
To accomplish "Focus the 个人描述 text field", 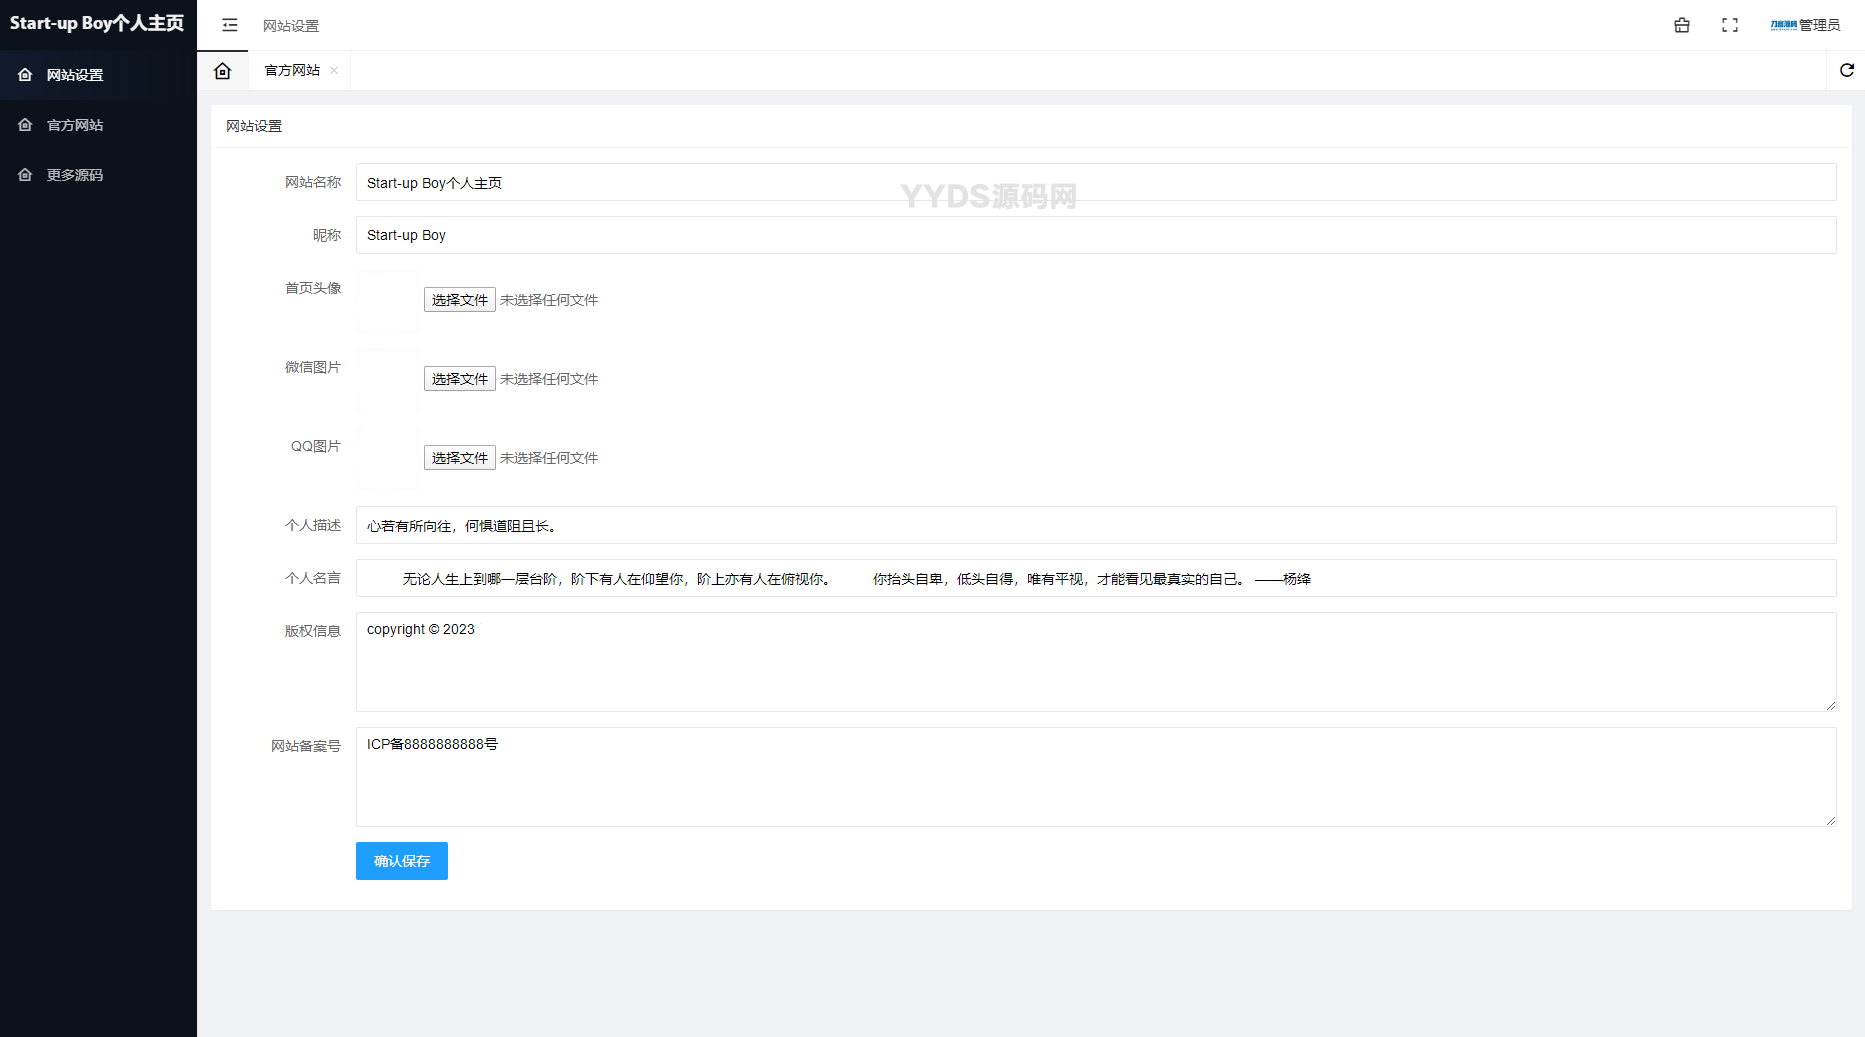I will (x=1095, y=525).
